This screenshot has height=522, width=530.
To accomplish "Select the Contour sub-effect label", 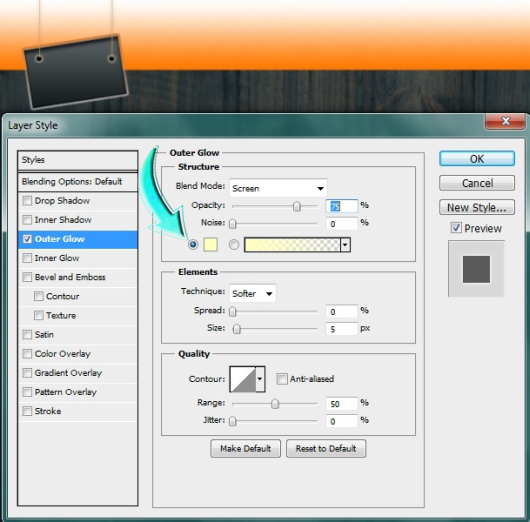I will coord(63,296).
